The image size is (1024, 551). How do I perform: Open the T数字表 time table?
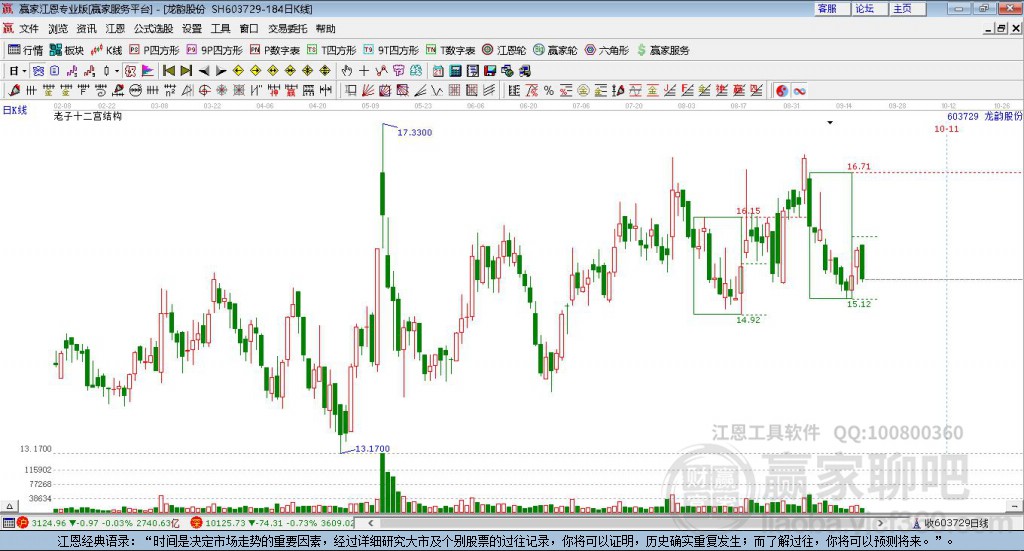tap(451, 50)
